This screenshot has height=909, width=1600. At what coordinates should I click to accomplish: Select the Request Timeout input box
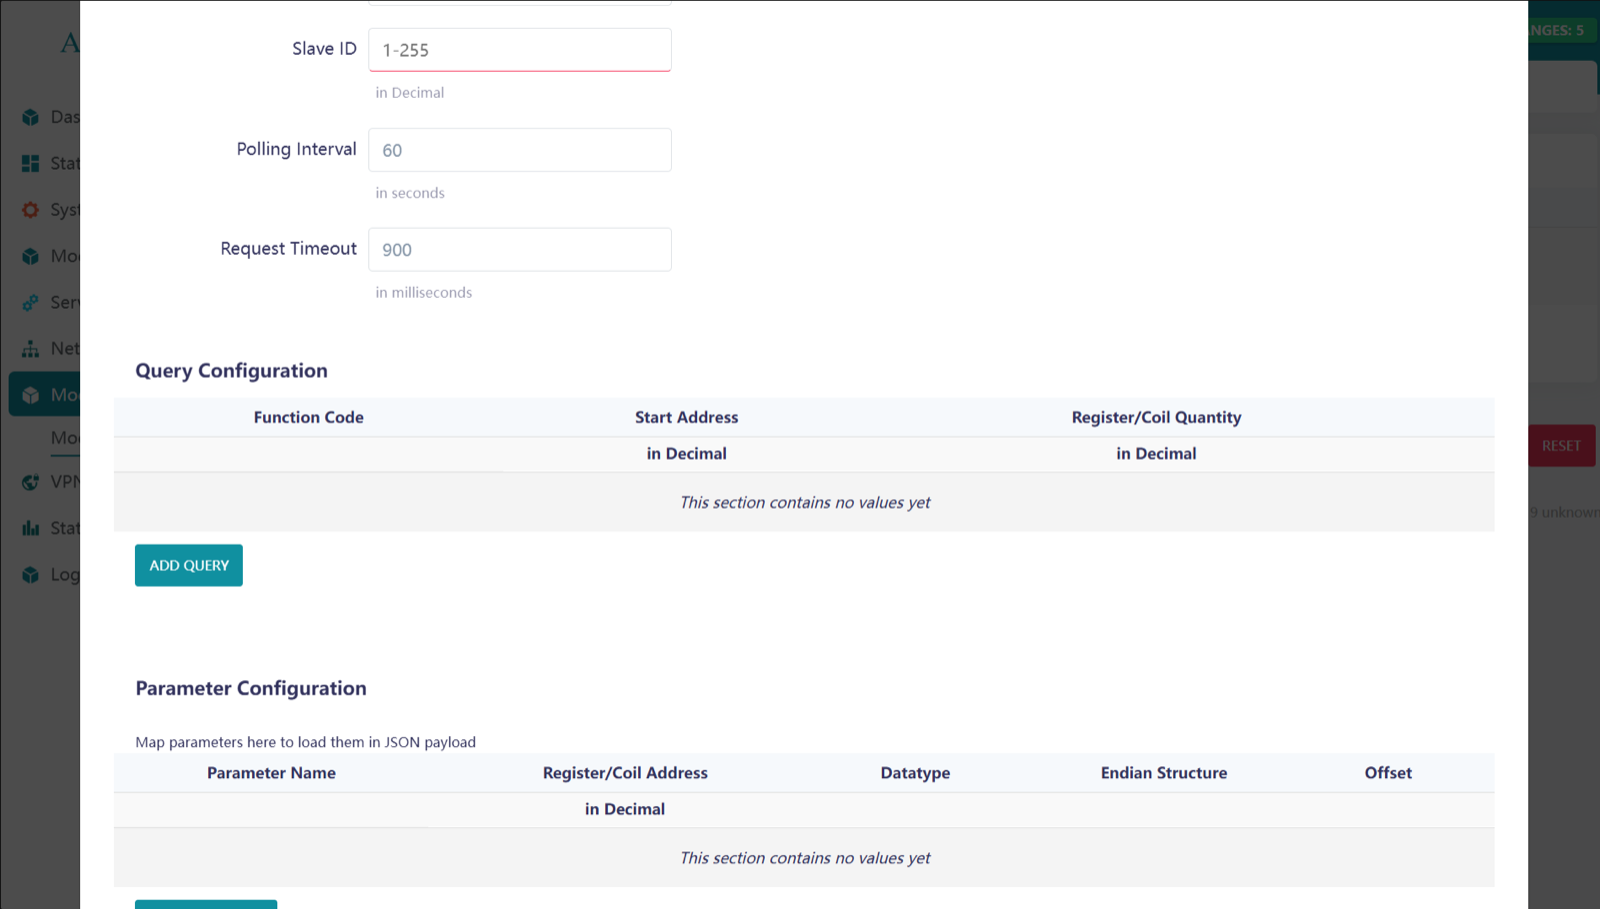(519, 250)
